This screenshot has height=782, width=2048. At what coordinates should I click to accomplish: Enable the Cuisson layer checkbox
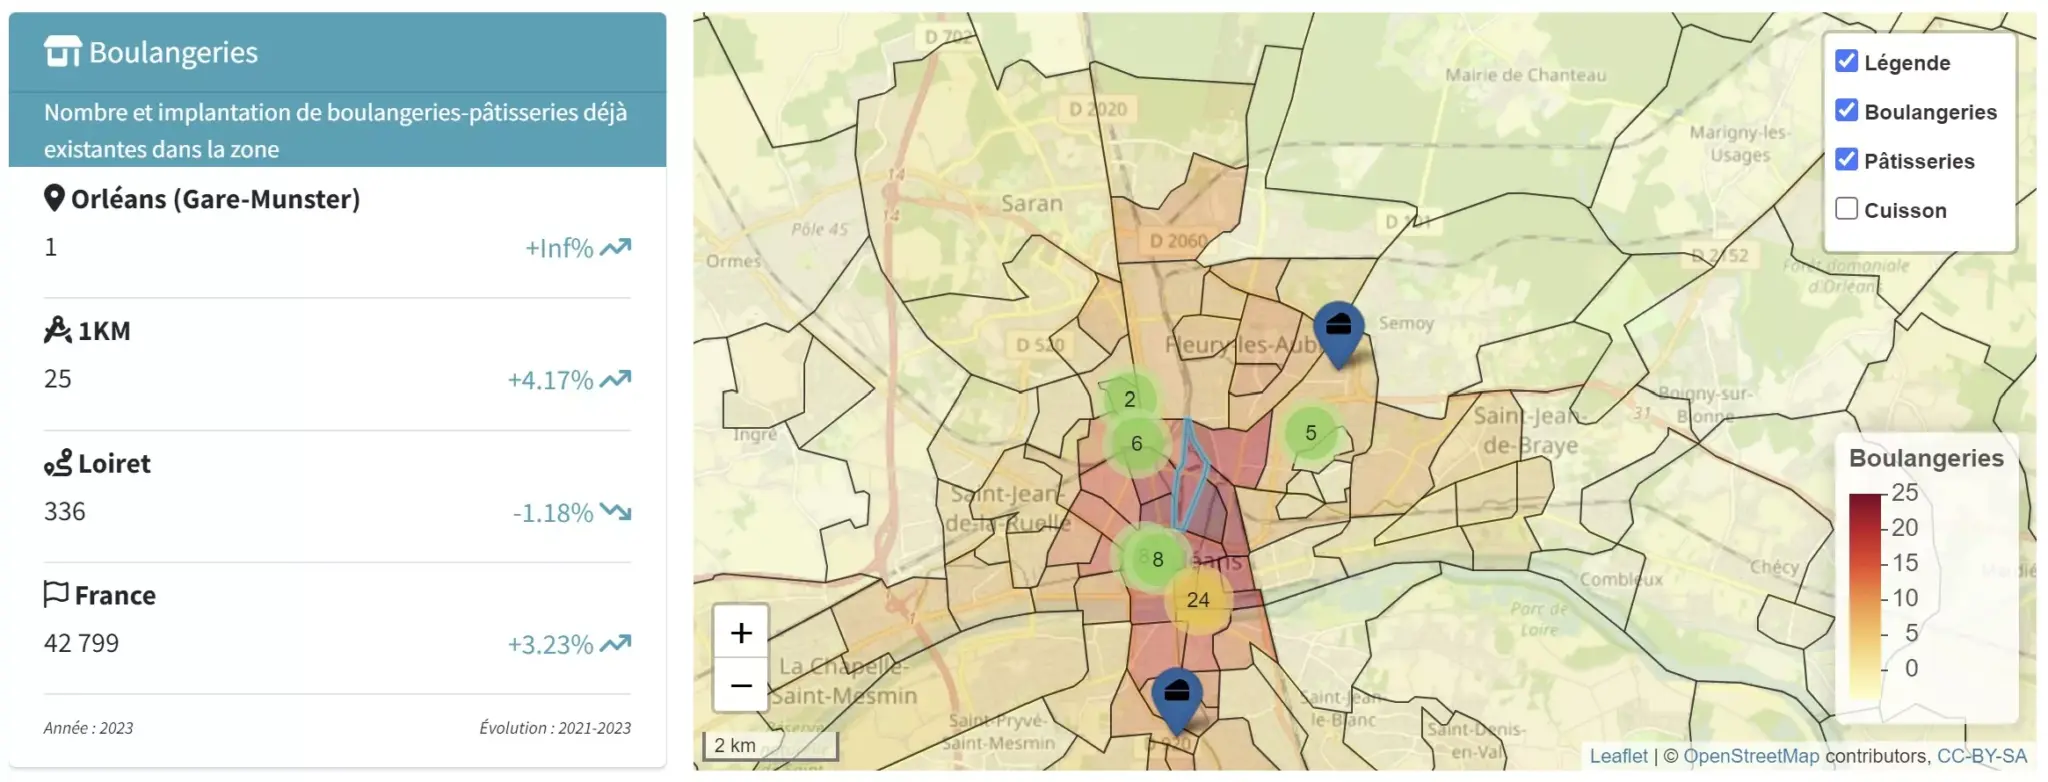(x=1846, y=208)
